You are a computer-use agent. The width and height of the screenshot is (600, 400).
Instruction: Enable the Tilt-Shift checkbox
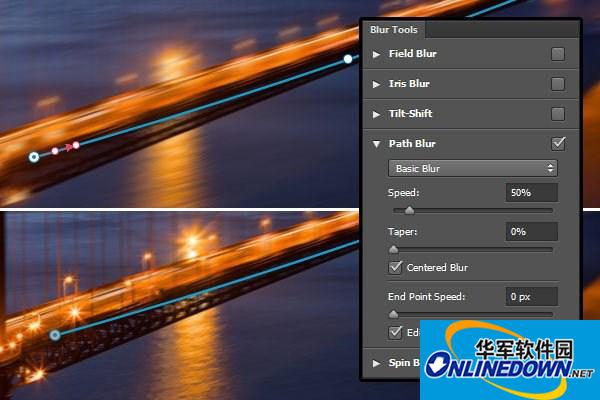(x=558, y=114)
